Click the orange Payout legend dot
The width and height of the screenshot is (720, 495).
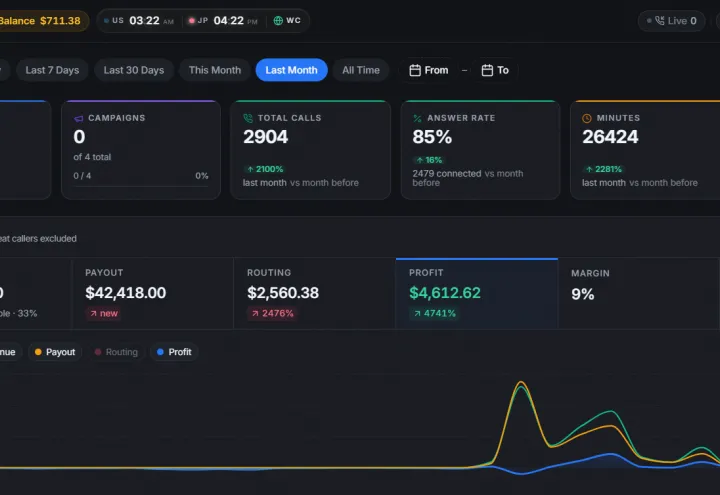tap(38, 352)
